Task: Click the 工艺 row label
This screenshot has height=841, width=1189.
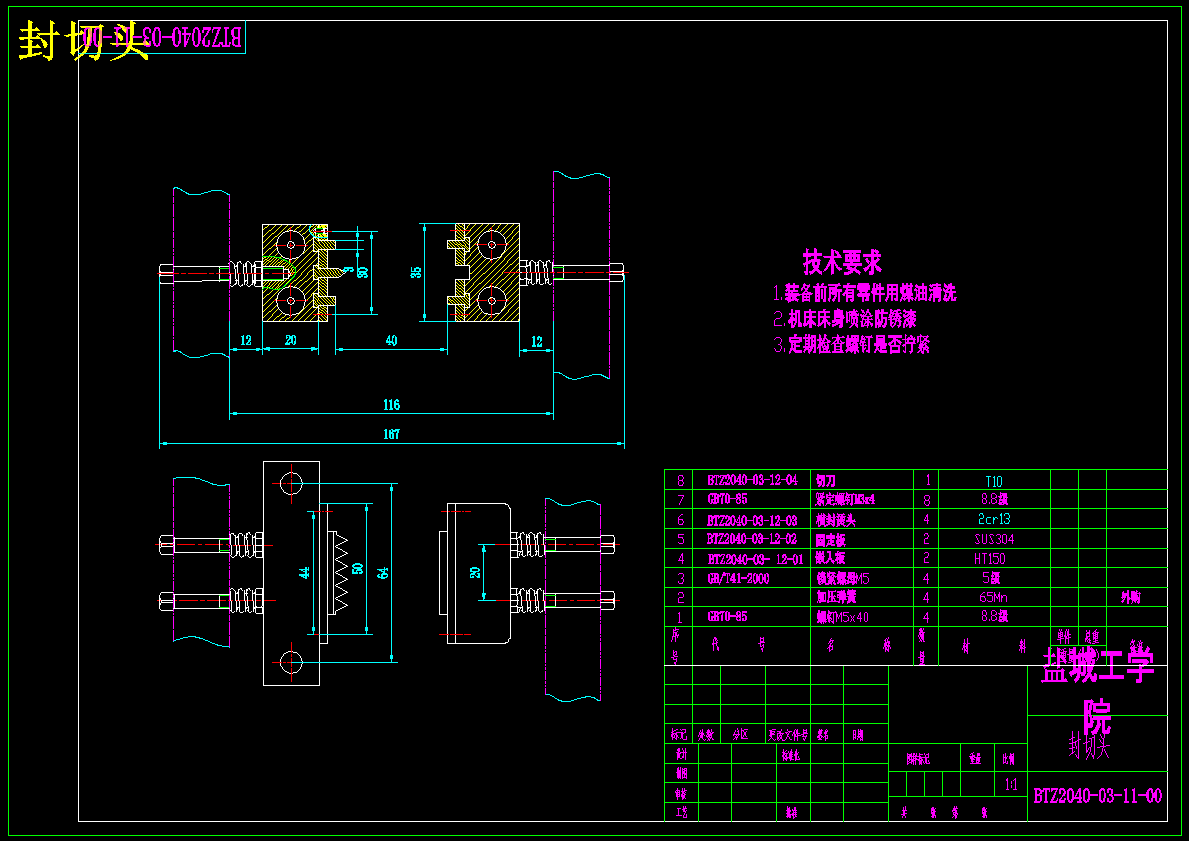Action: click(x=681, y=812)
